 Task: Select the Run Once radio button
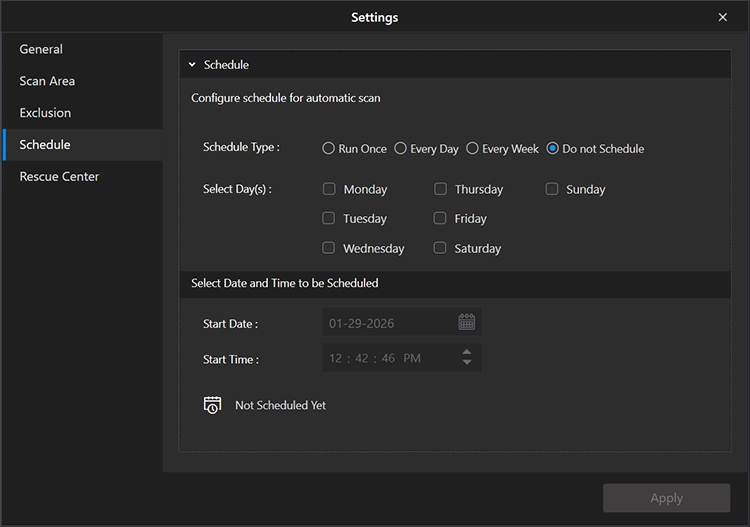pos(328,148)
